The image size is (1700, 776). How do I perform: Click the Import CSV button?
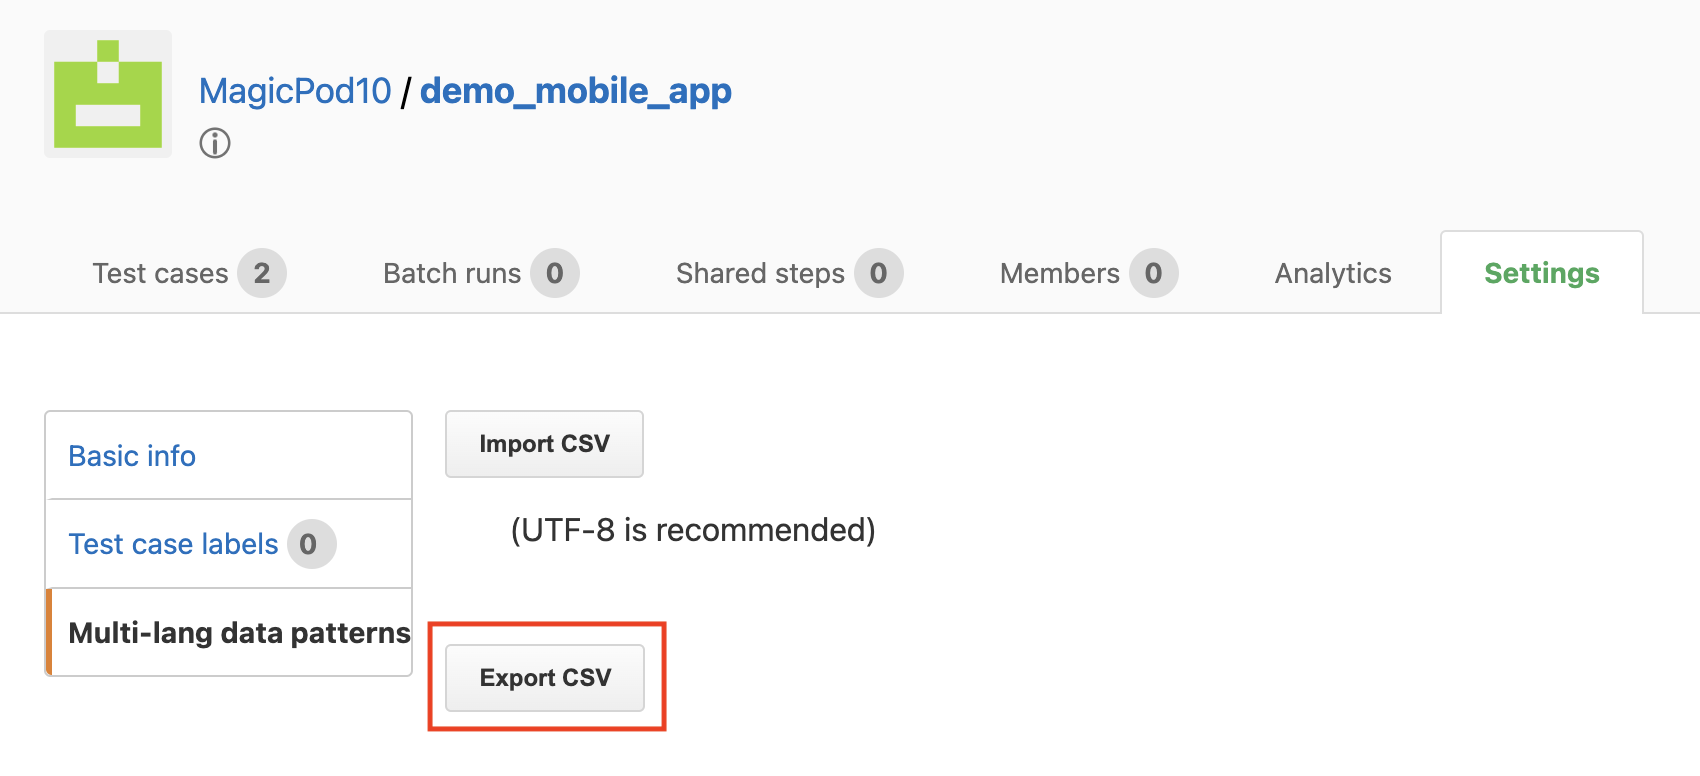544,444
